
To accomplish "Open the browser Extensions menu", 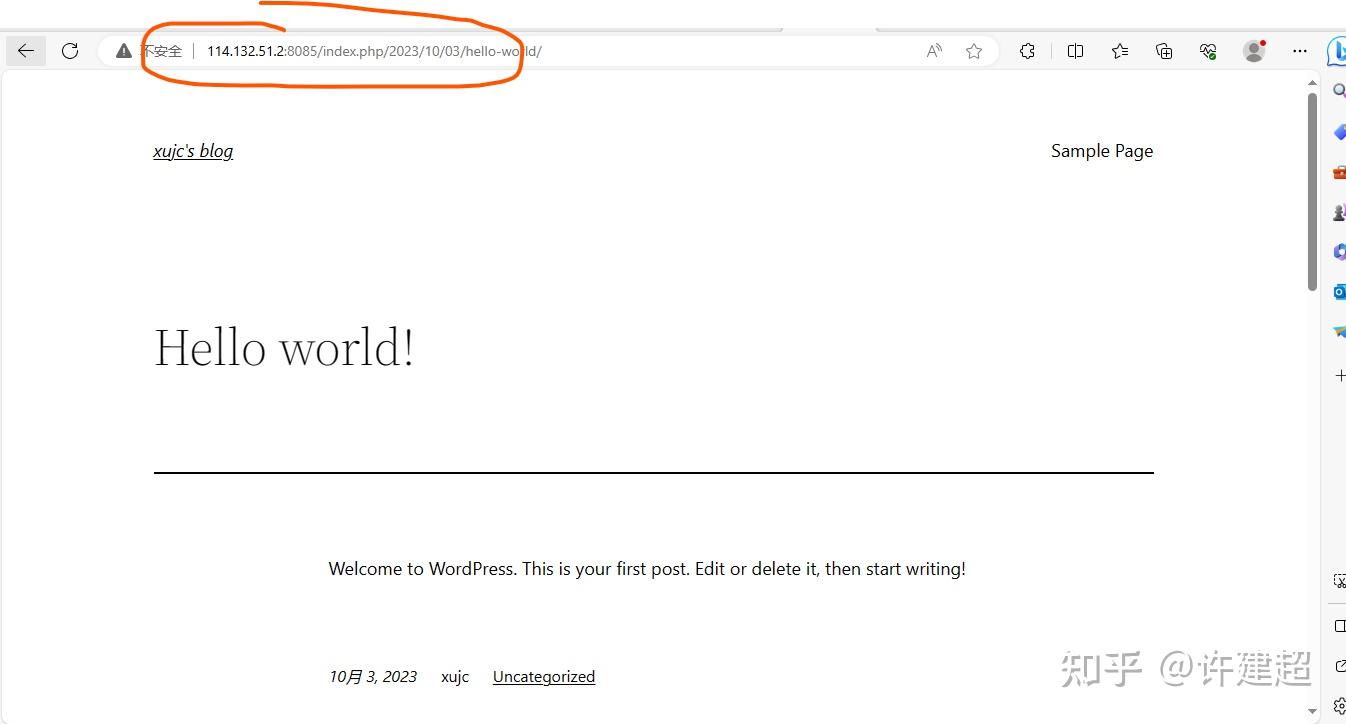I will (x=1027, y=51).
